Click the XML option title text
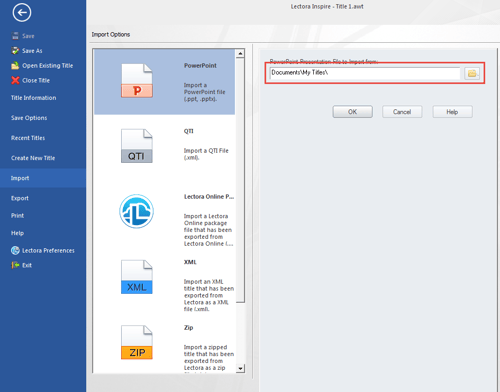 [x=190, y=262]
